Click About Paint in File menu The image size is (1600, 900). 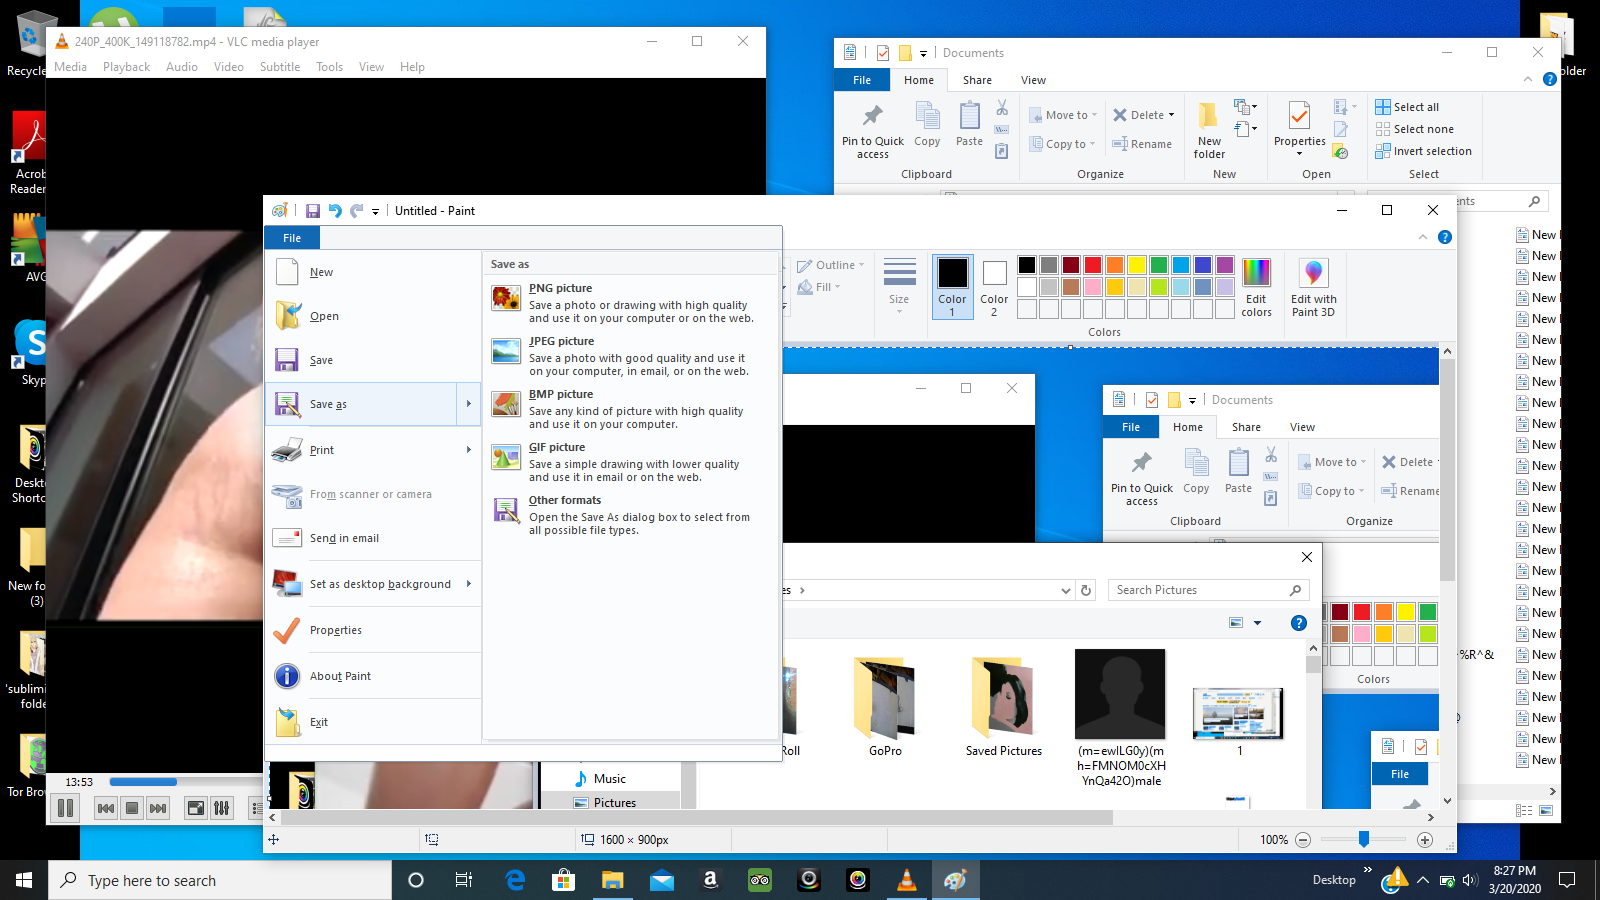[x=373, y=676]
